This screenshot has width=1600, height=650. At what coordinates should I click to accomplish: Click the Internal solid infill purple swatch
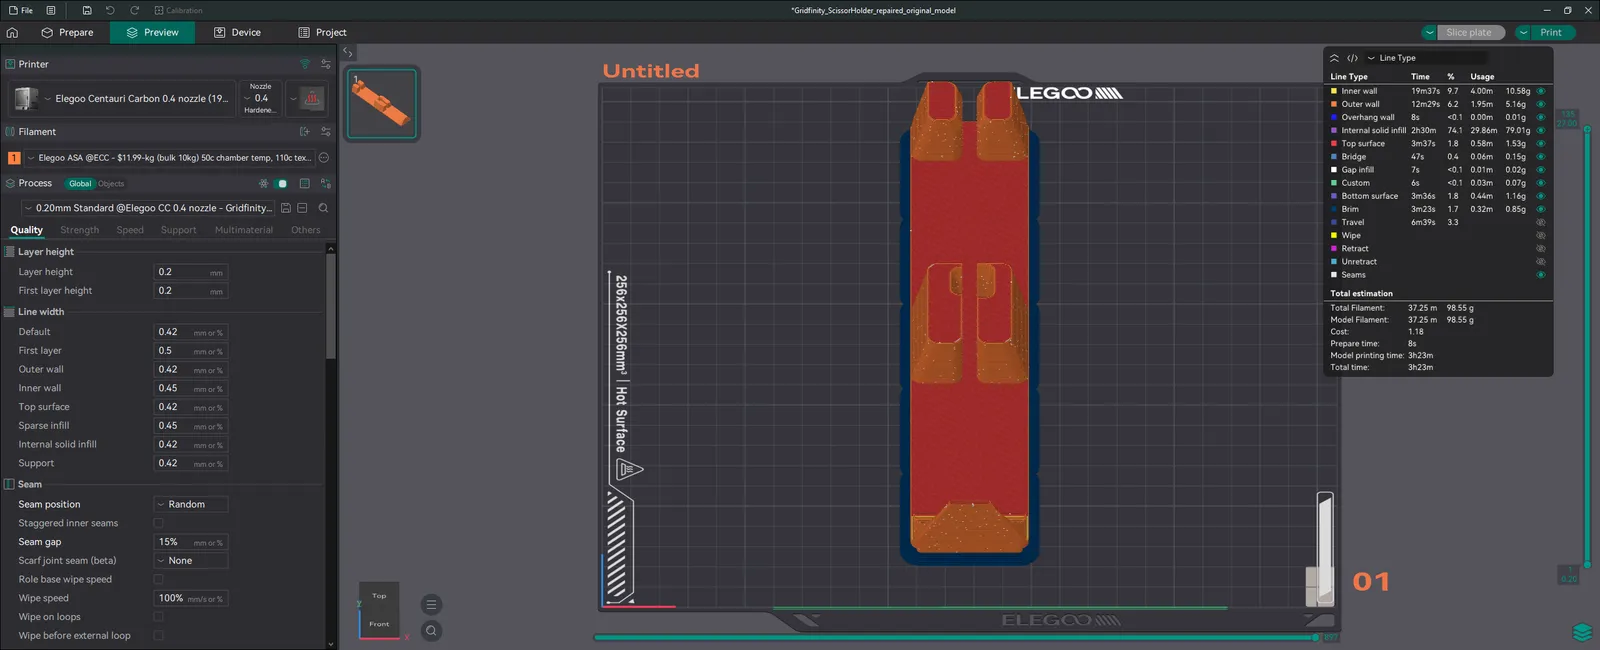click(1334, 130)
